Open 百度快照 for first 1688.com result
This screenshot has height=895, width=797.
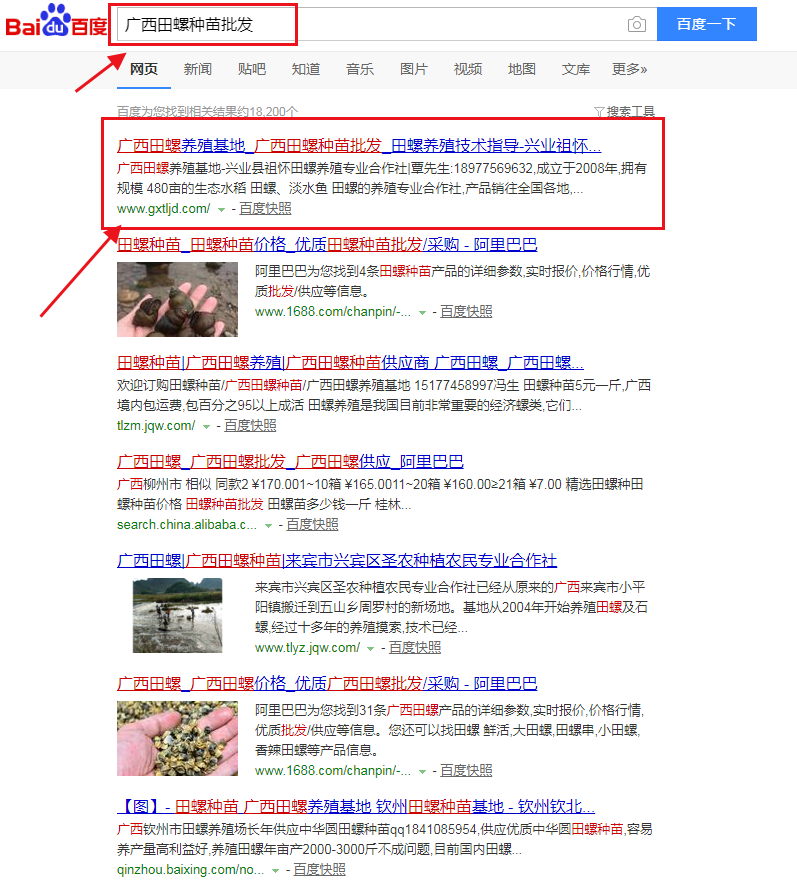(466, 311)
